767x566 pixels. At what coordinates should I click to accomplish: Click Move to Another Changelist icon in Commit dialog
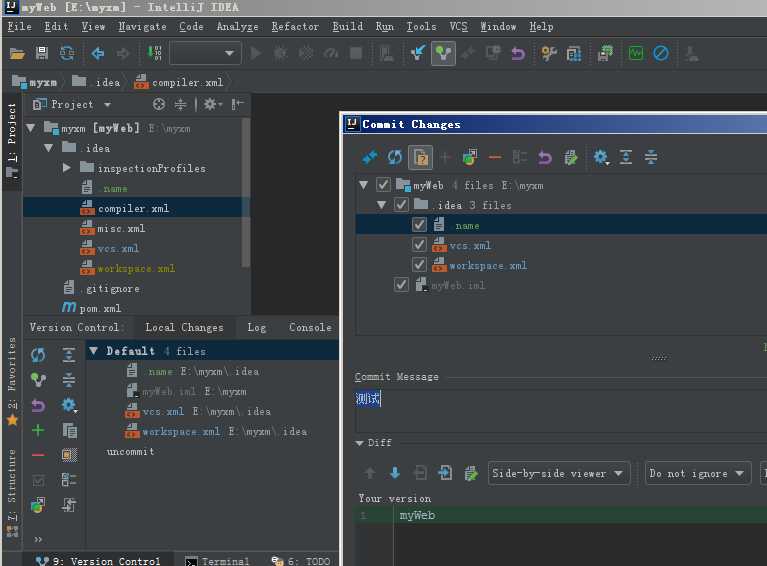[470, 158]
